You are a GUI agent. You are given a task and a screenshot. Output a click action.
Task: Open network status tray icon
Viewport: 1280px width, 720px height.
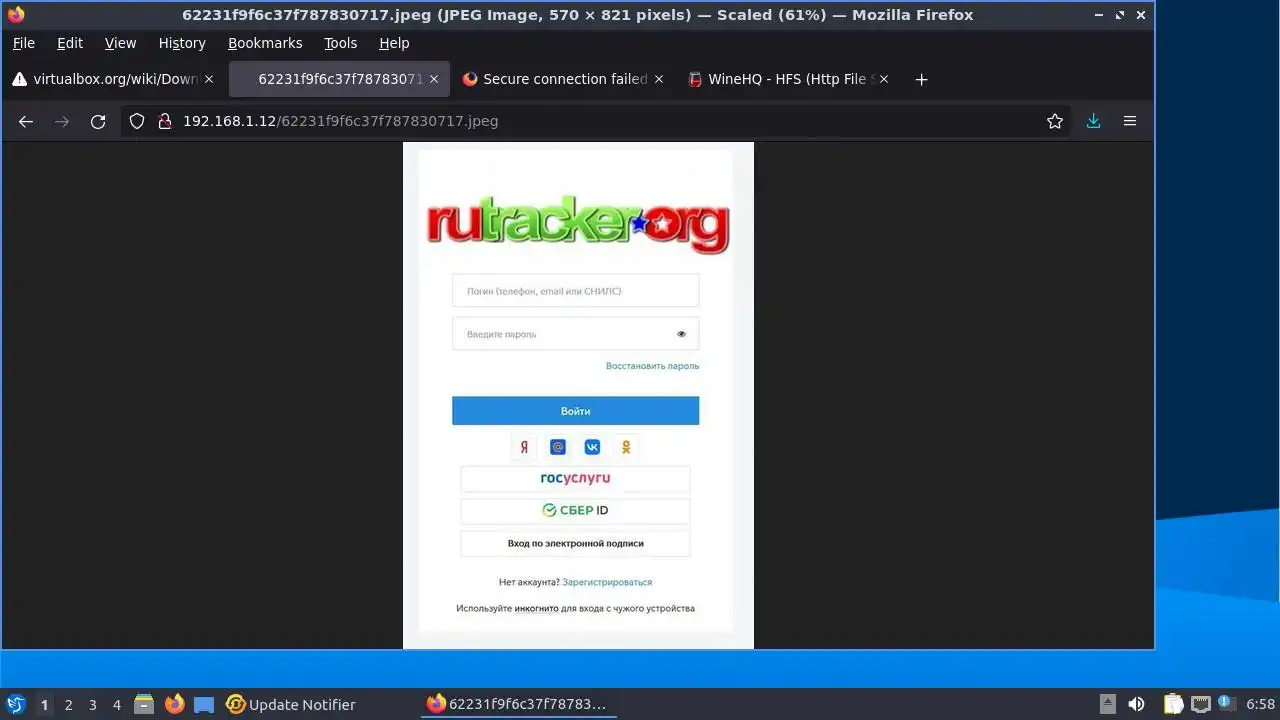[x=1201, y=704]
